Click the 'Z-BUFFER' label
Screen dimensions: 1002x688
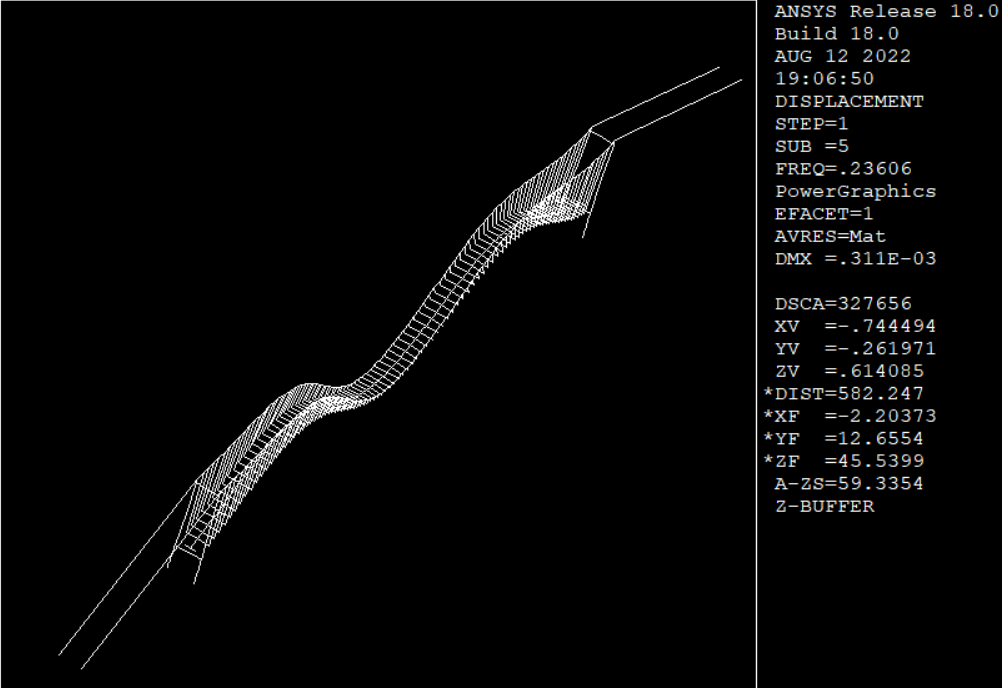click(824, 507)
